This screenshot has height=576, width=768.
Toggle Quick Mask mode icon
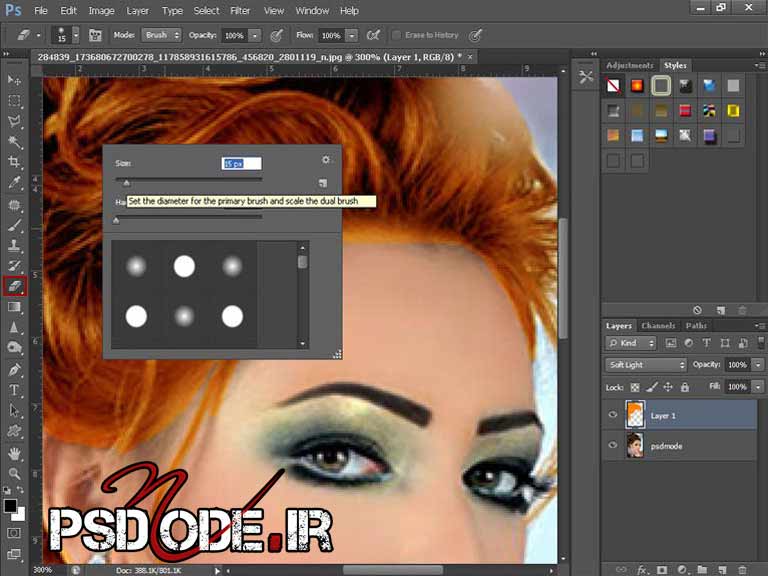14,533
